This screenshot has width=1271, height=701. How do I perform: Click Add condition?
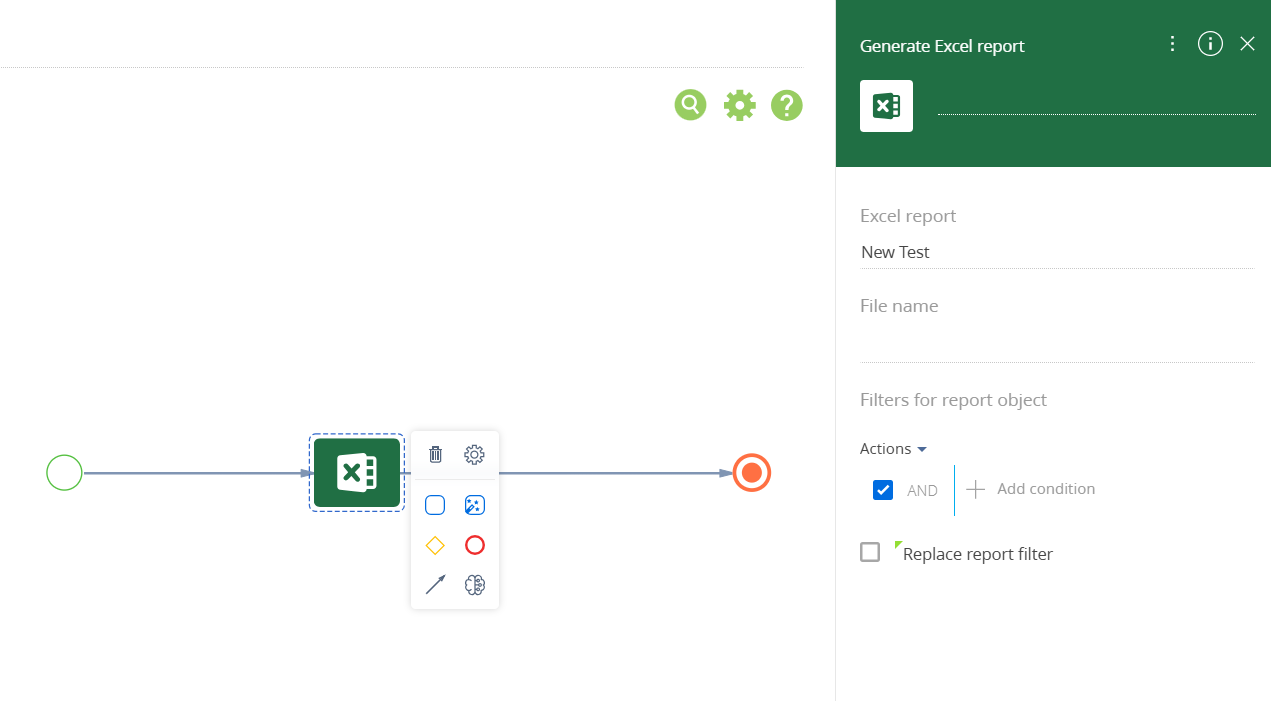(1031, 489)
